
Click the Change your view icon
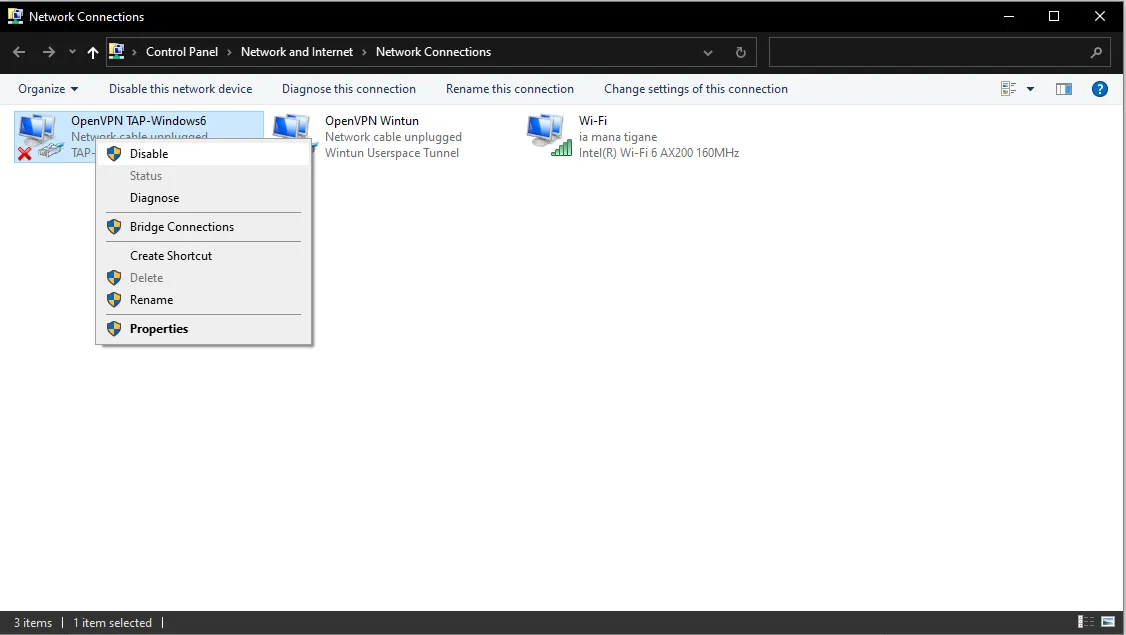tap(1008, 89)
